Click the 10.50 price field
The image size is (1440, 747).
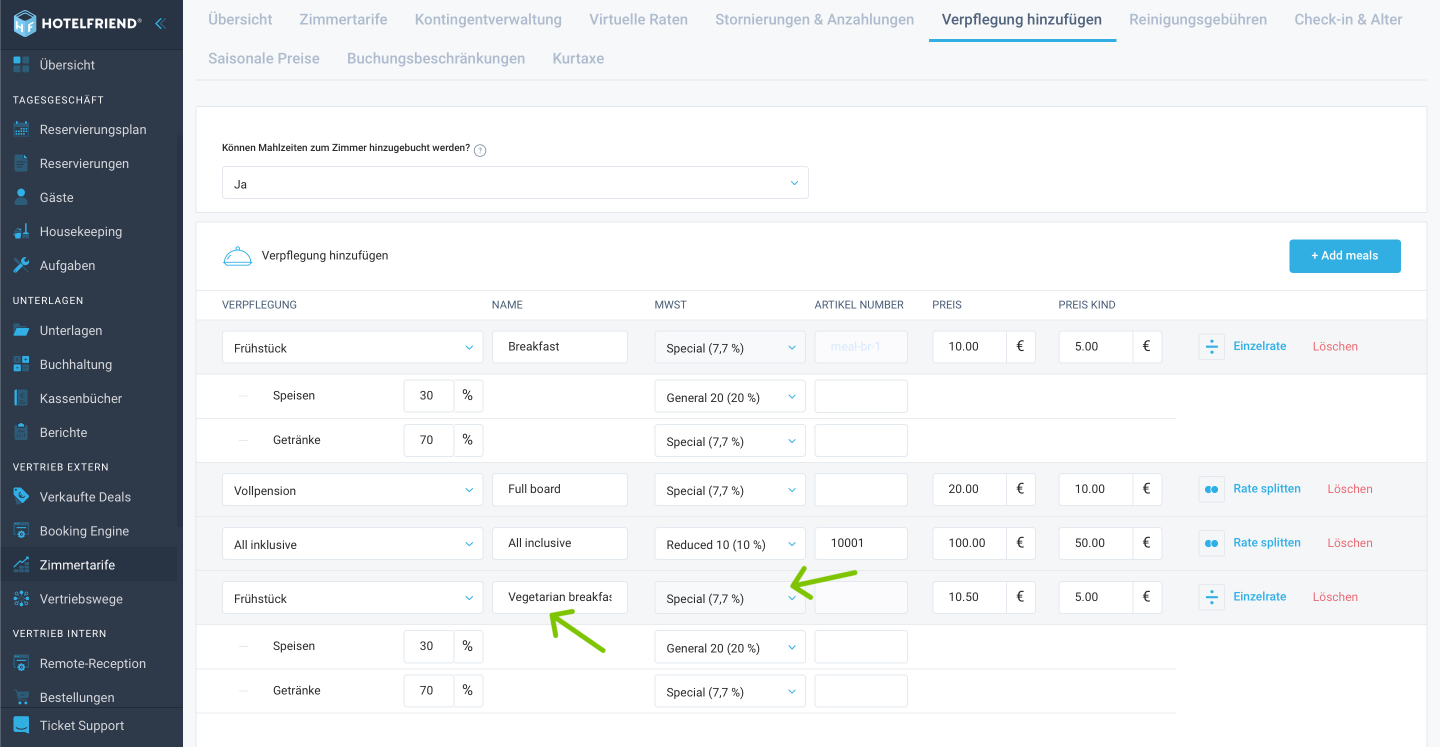coord(970,597)
